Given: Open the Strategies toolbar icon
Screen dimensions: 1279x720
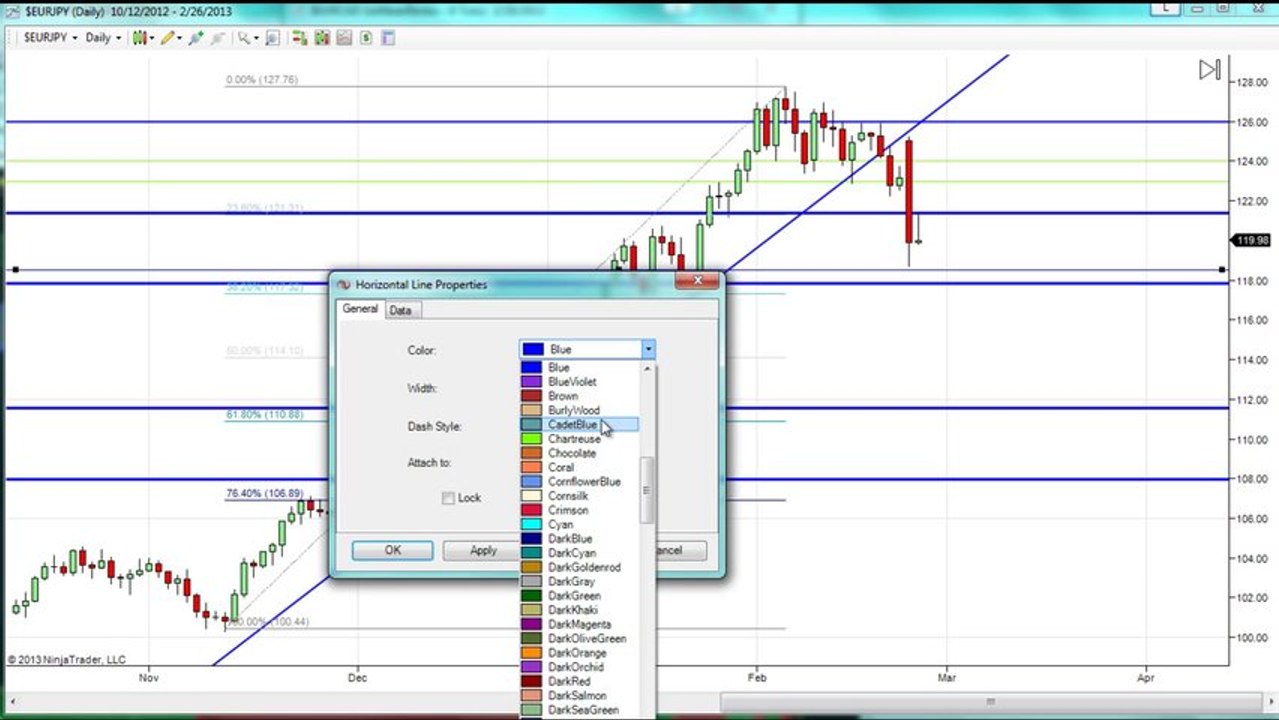Looking at the screenshot, I should (344, 38).
